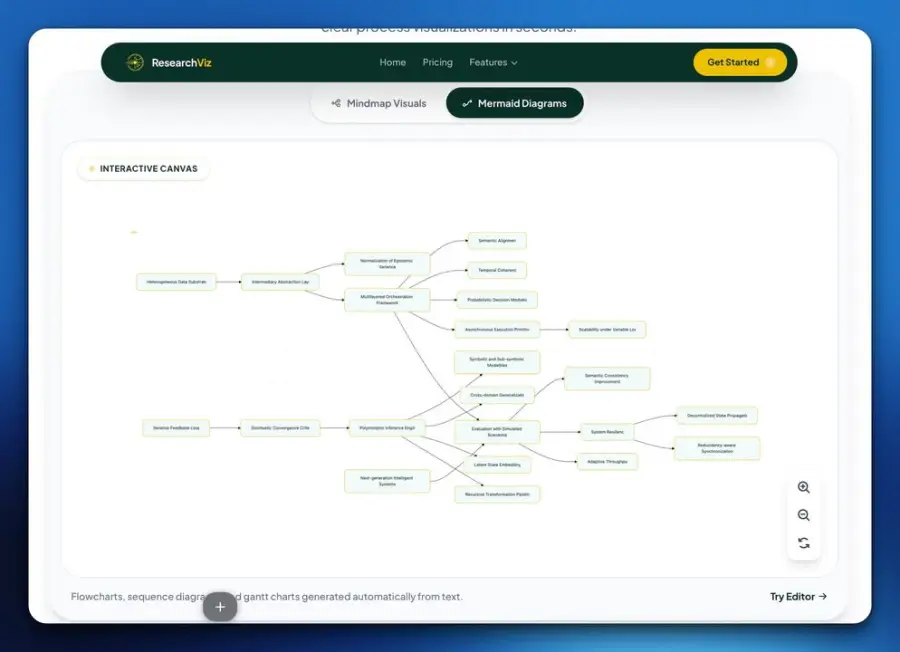Click the Normalization of Epistemic Variance node
The width and height of the screenshot is (900, 652).
pos(387,263)
